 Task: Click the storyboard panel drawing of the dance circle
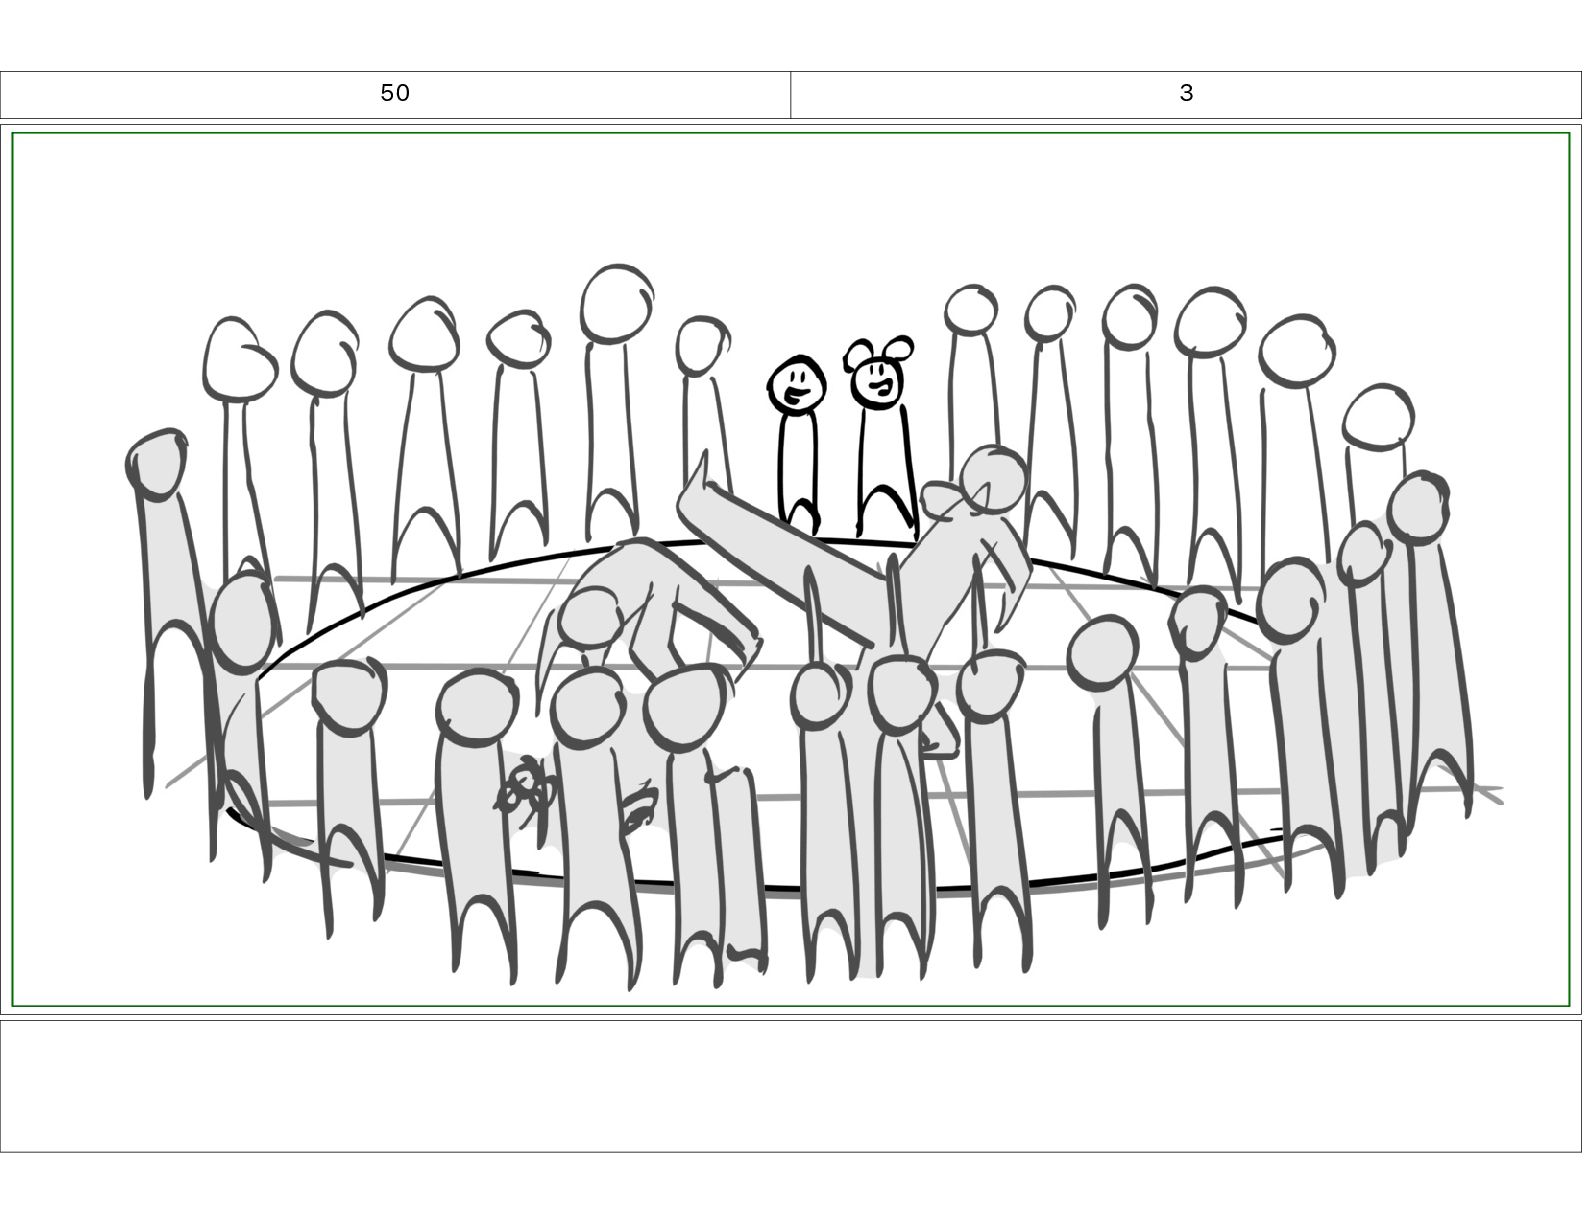pyautogui.click(x=791, y=569)
